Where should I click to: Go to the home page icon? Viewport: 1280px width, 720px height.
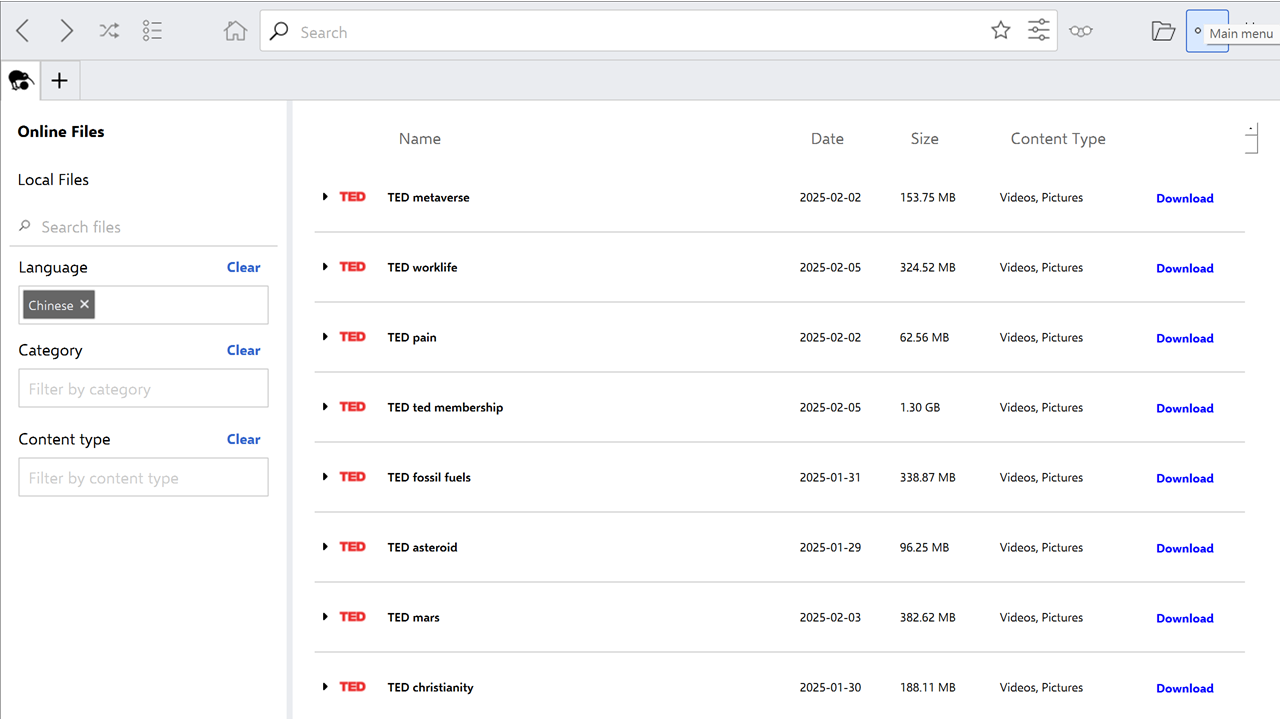tap(235, 31)
